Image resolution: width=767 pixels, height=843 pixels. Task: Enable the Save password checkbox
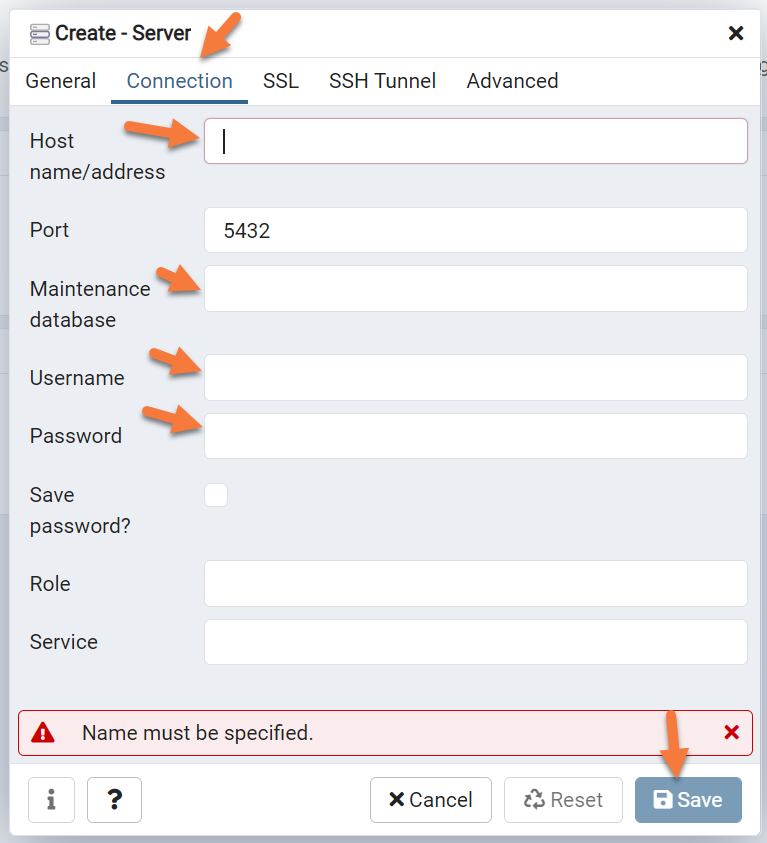click(x=216, y=495)
